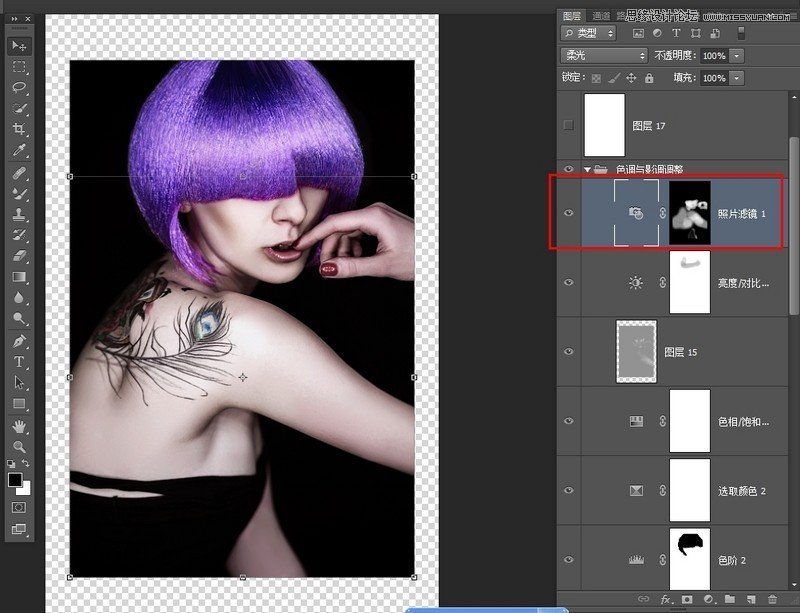Click the Create new layer icon

pyautogui.click(x=754, y=601)
